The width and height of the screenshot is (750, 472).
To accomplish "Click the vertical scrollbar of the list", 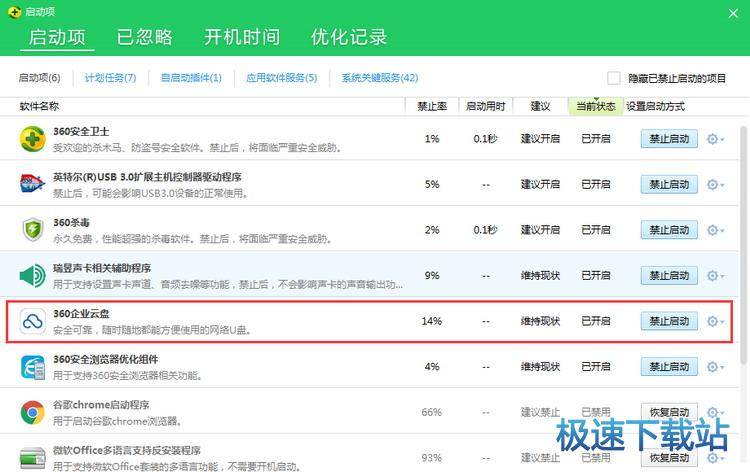I will [x=743, y=244].
